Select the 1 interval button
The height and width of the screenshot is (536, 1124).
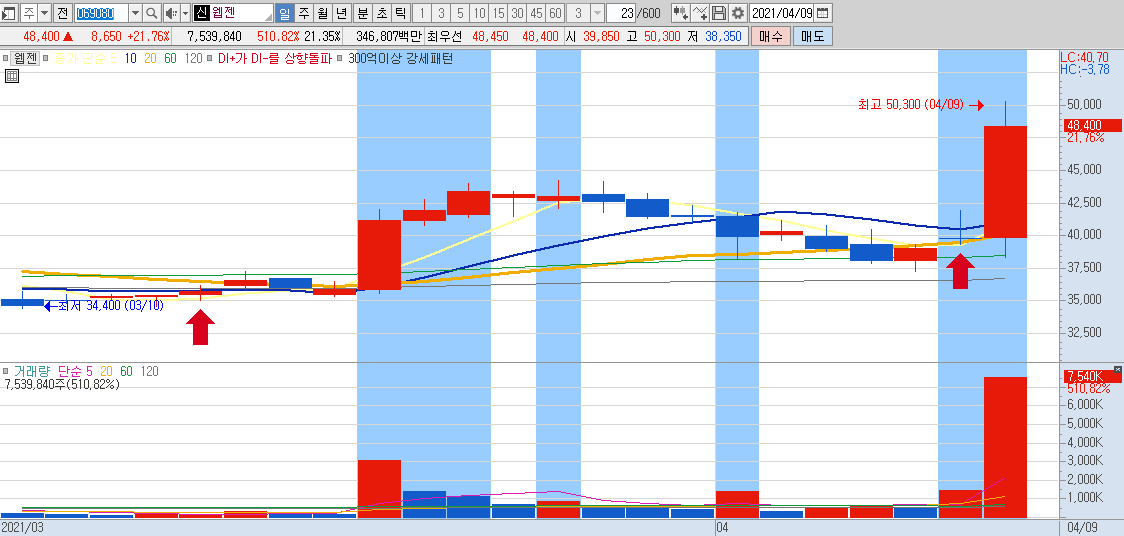pyautogui.click(x=422, y=13)
